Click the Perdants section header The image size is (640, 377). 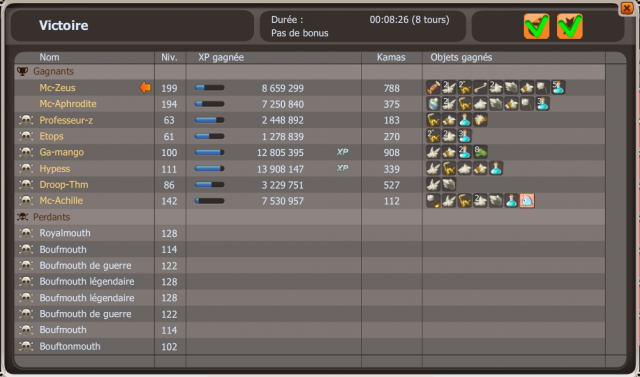coord(51,217)
